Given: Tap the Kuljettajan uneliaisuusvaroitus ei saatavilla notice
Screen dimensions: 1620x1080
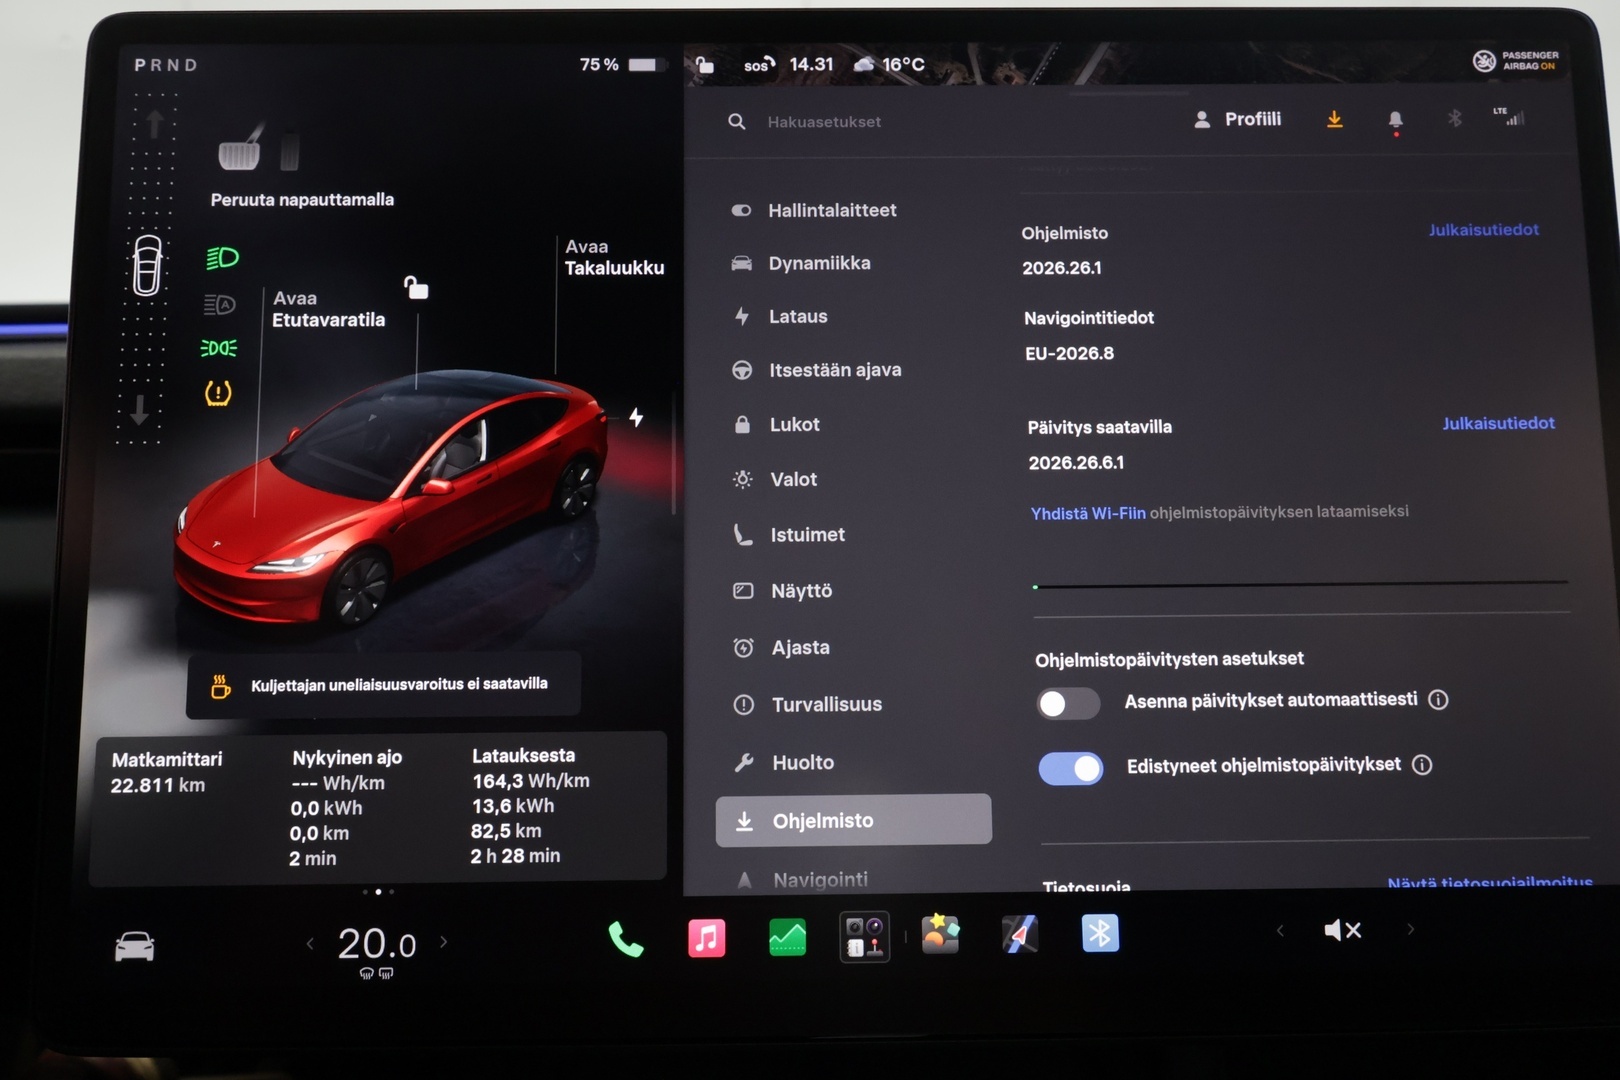Looking at the screenshot, I should pyautogui.click(x=384, y=685).
